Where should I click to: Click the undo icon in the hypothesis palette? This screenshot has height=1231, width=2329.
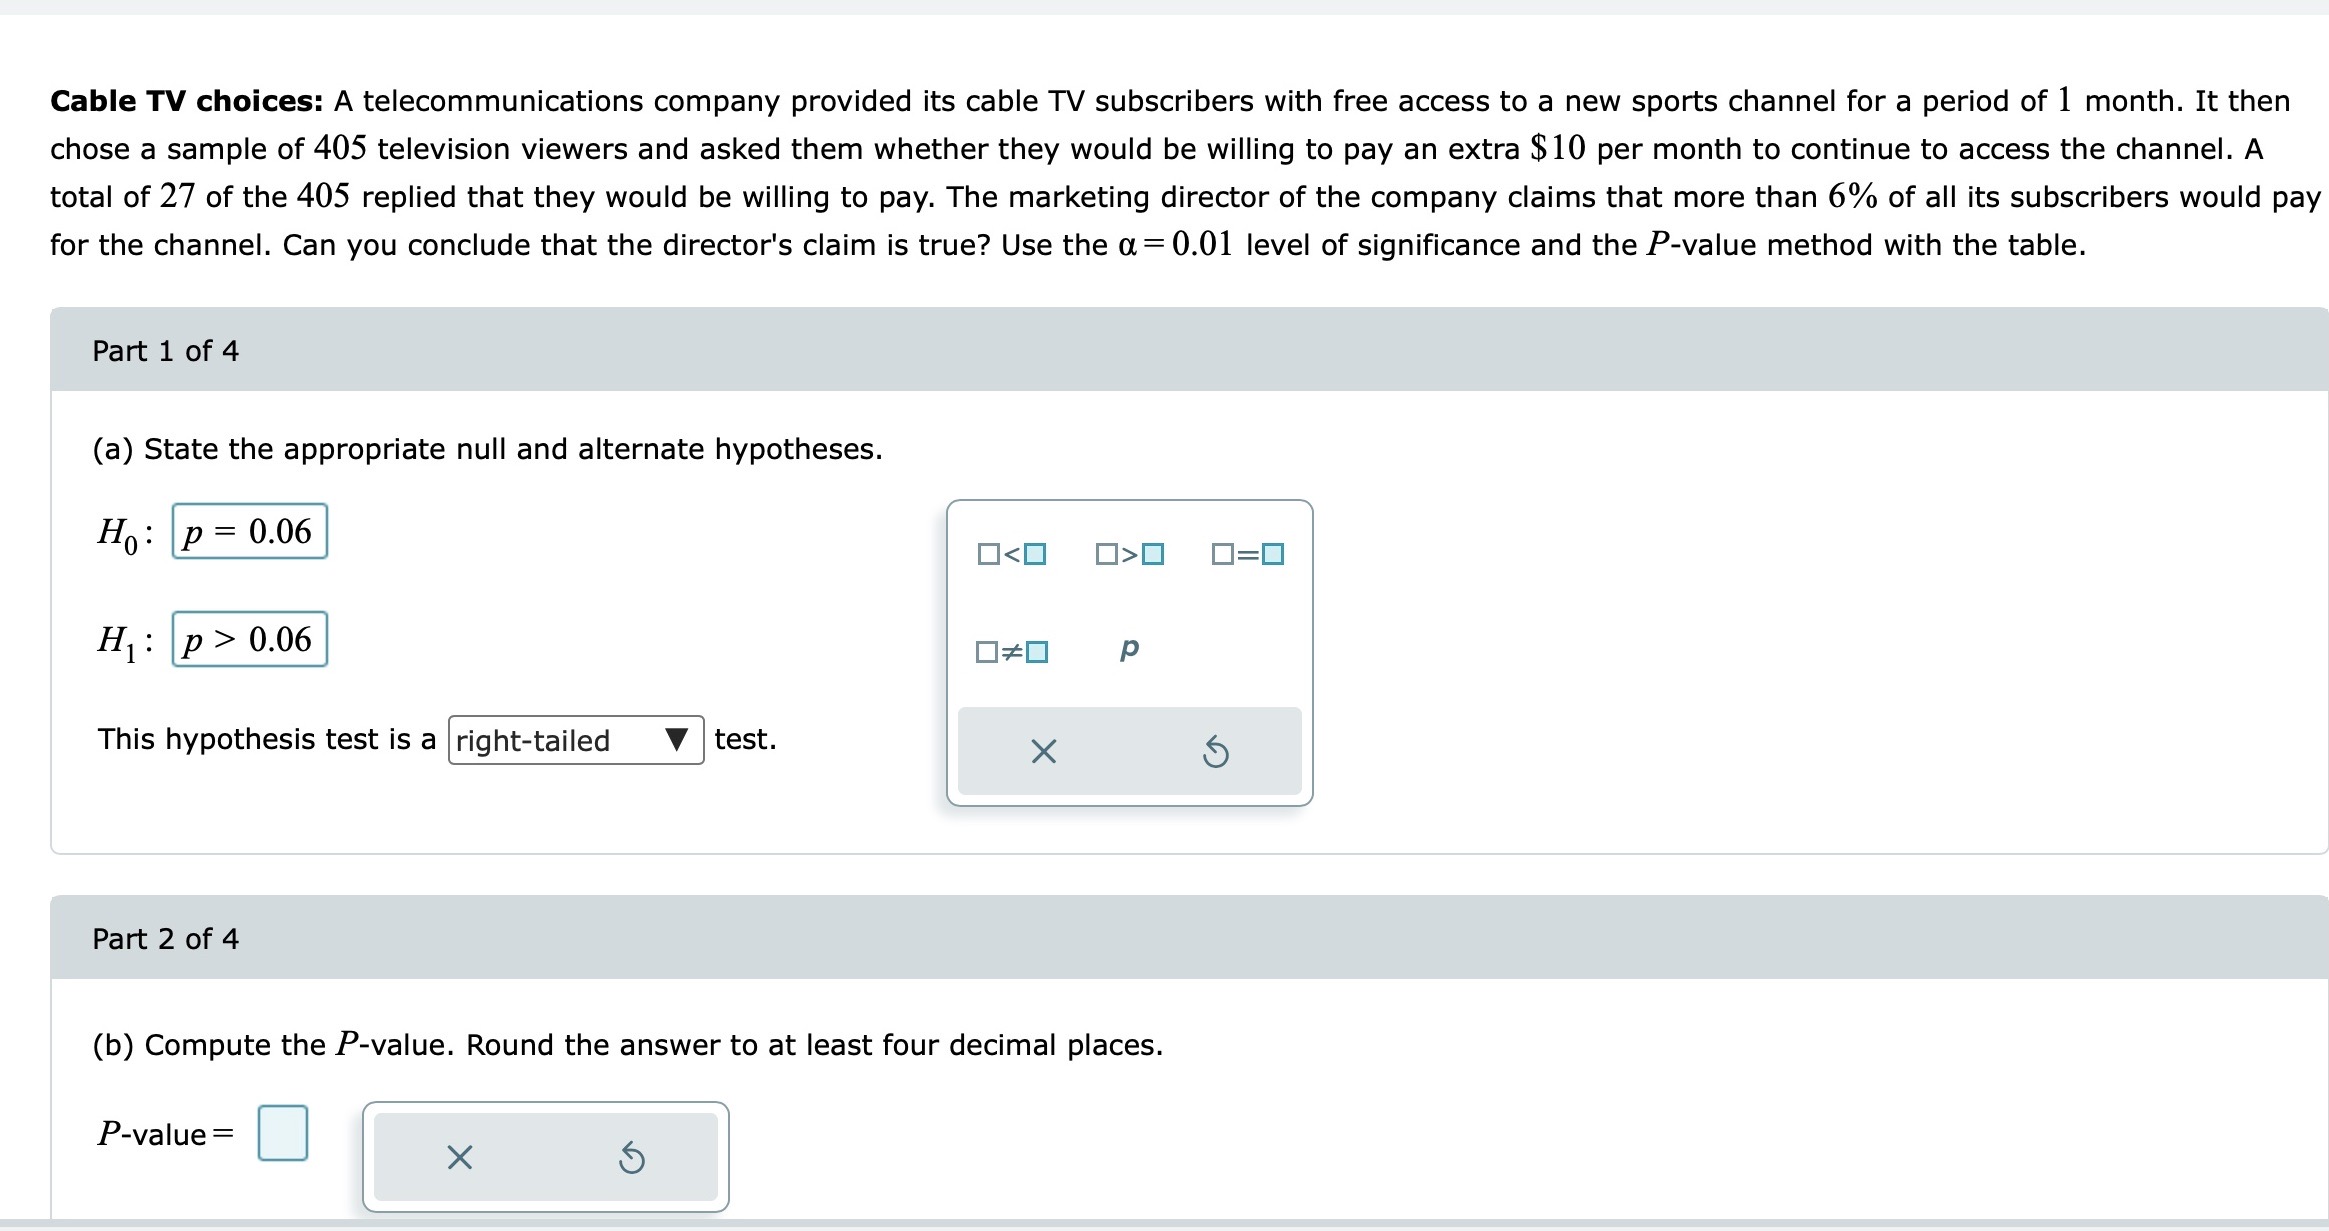click(x=1216, y=751)
